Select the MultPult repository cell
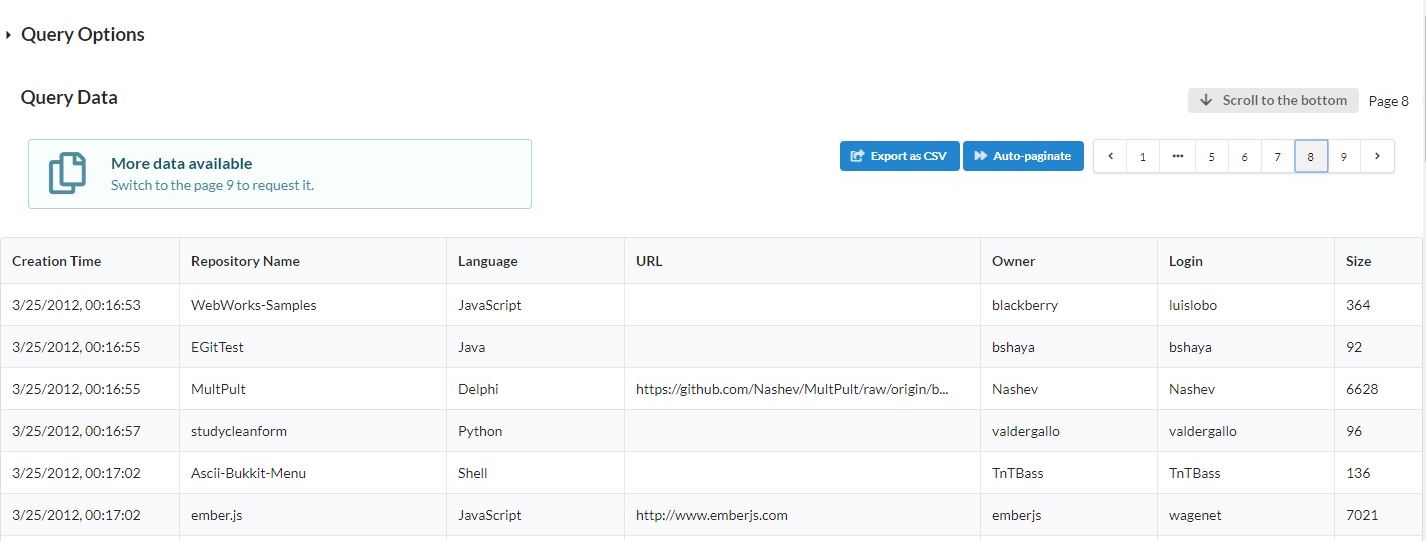This screenshot has width=1426, height=541. (313, 389)
